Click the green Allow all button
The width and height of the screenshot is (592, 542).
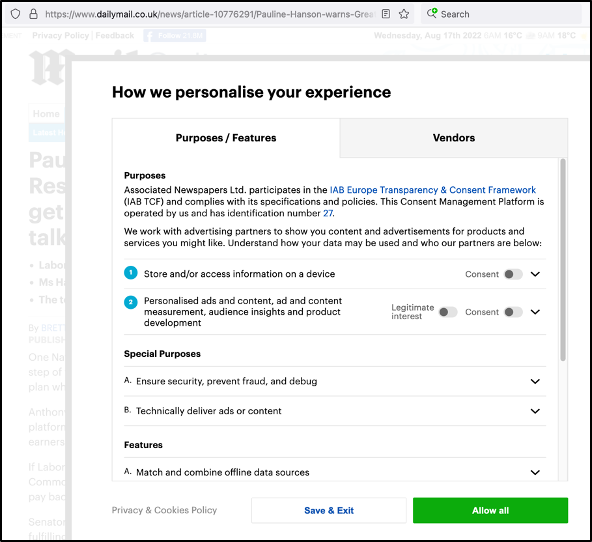point(490,510)
